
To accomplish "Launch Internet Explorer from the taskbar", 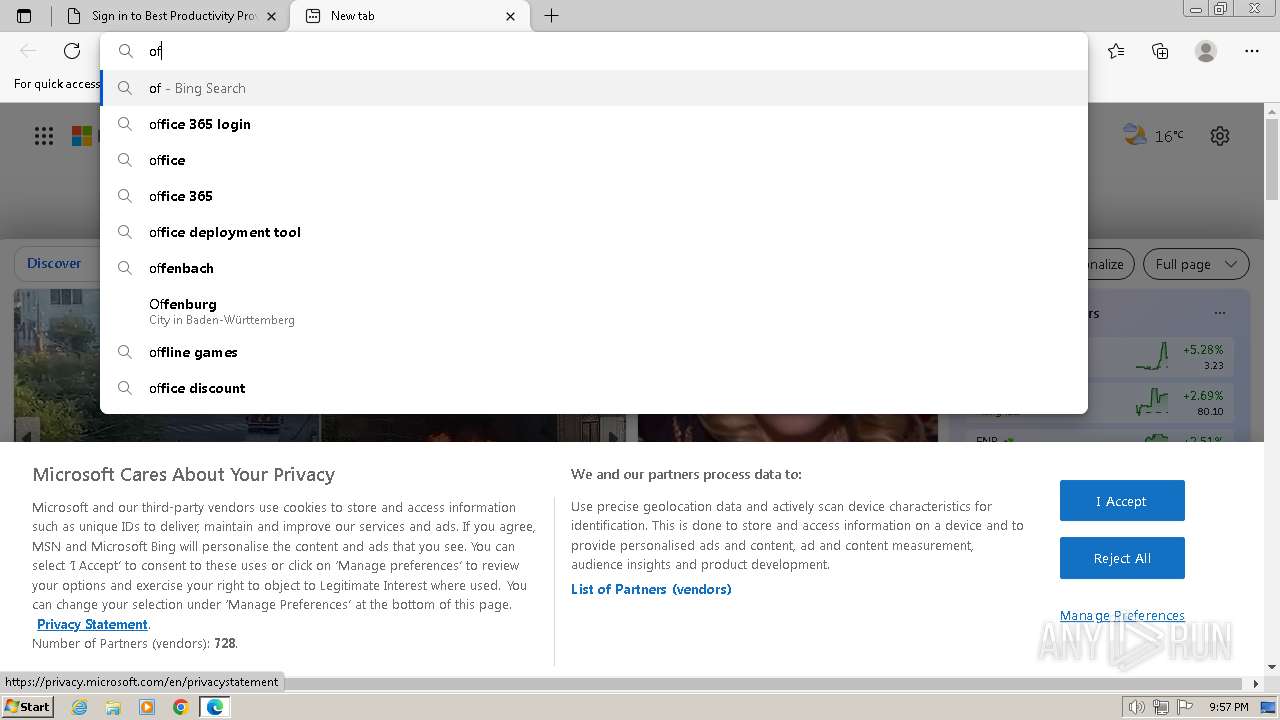I will point(79,707).
